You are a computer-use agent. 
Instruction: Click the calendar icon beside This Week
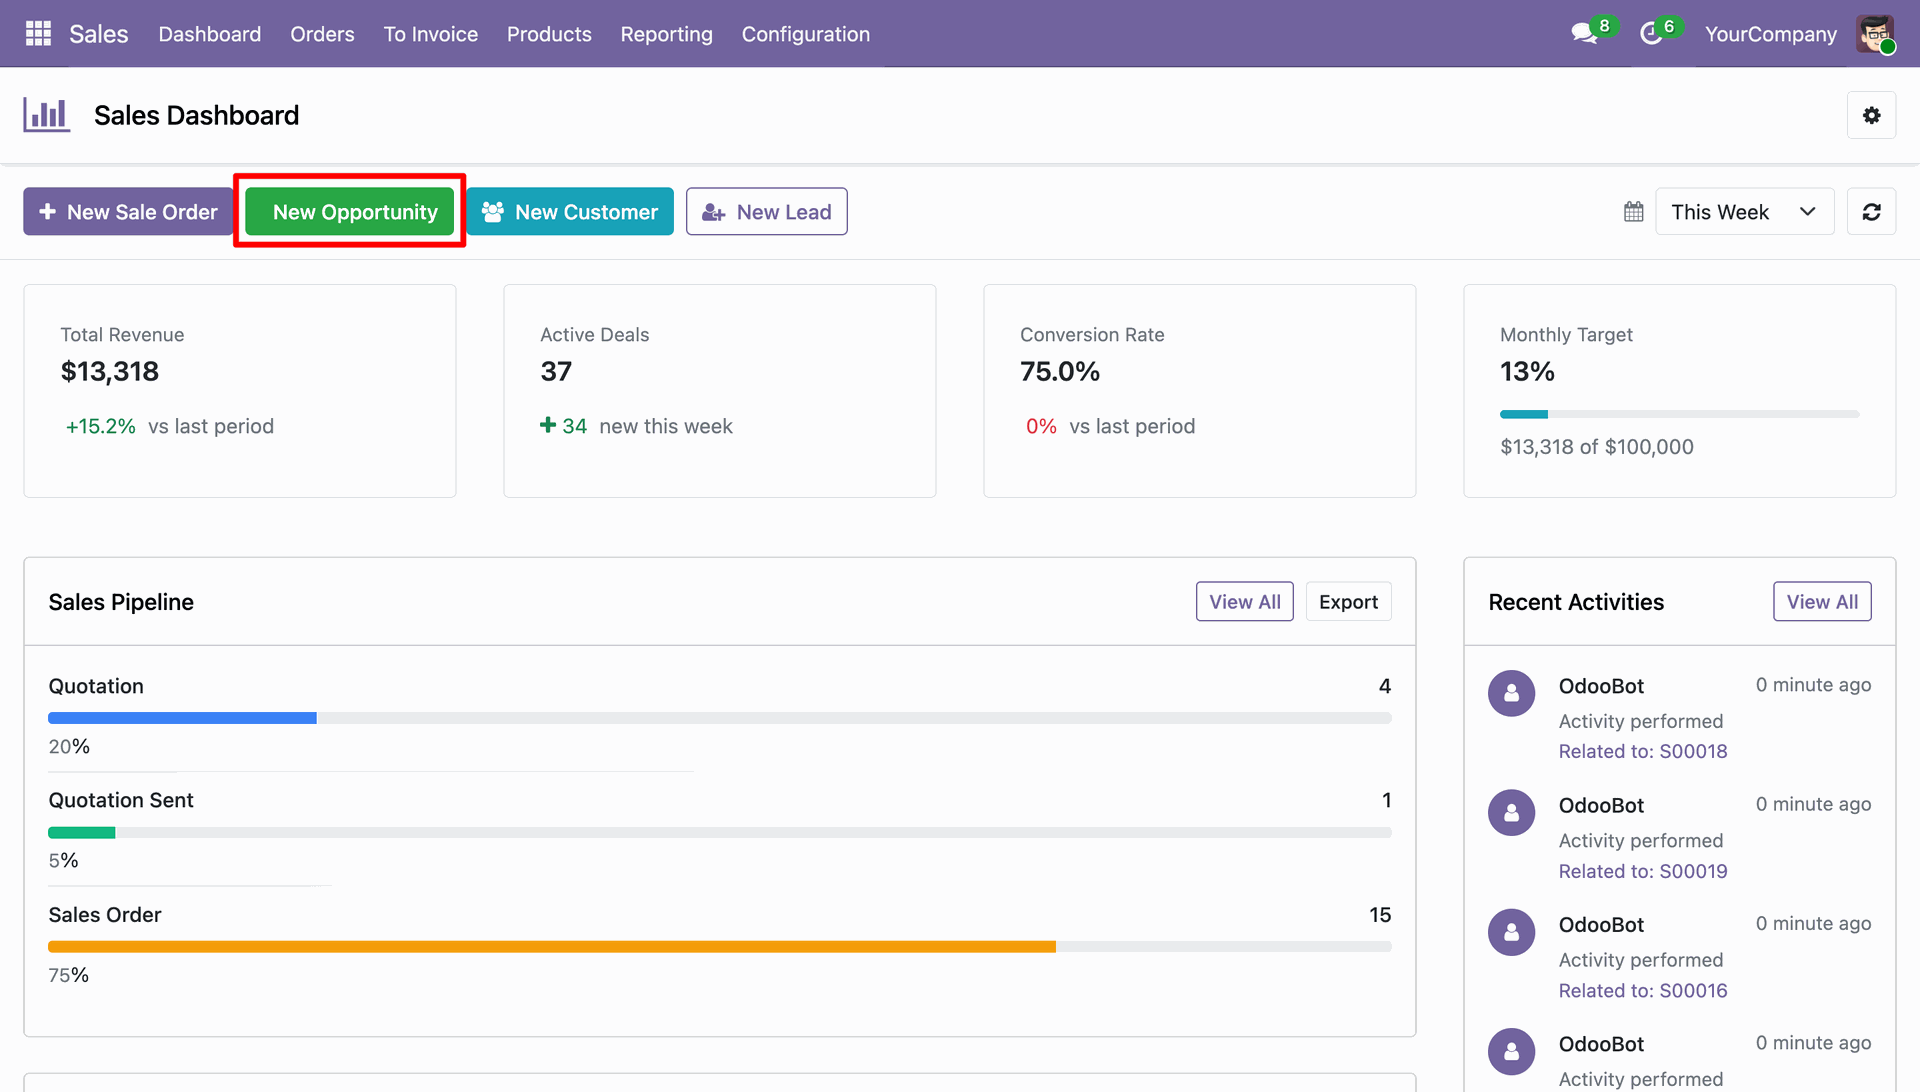pos(1633,212)
